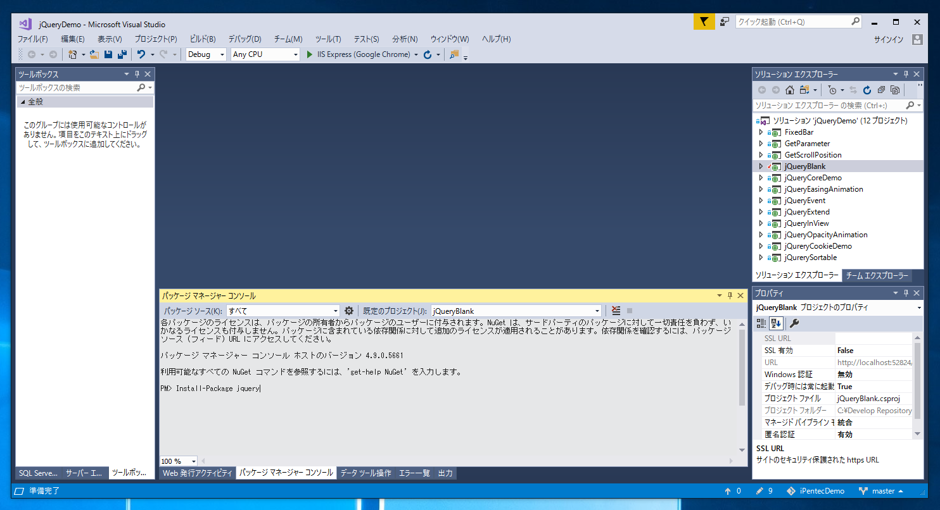Click the Collapse All icon in Solution Explorer

tap(881, 90)
